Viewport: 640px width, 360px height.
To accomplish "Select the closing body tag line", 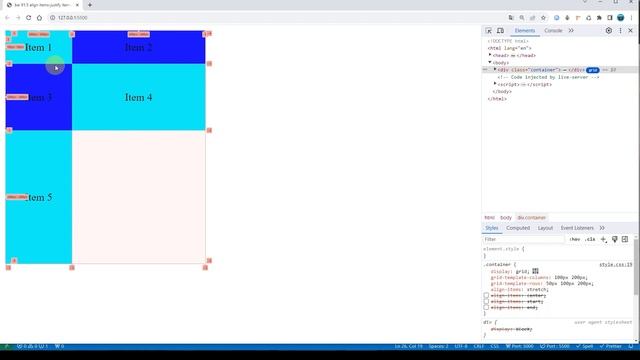I will [502, 91].
